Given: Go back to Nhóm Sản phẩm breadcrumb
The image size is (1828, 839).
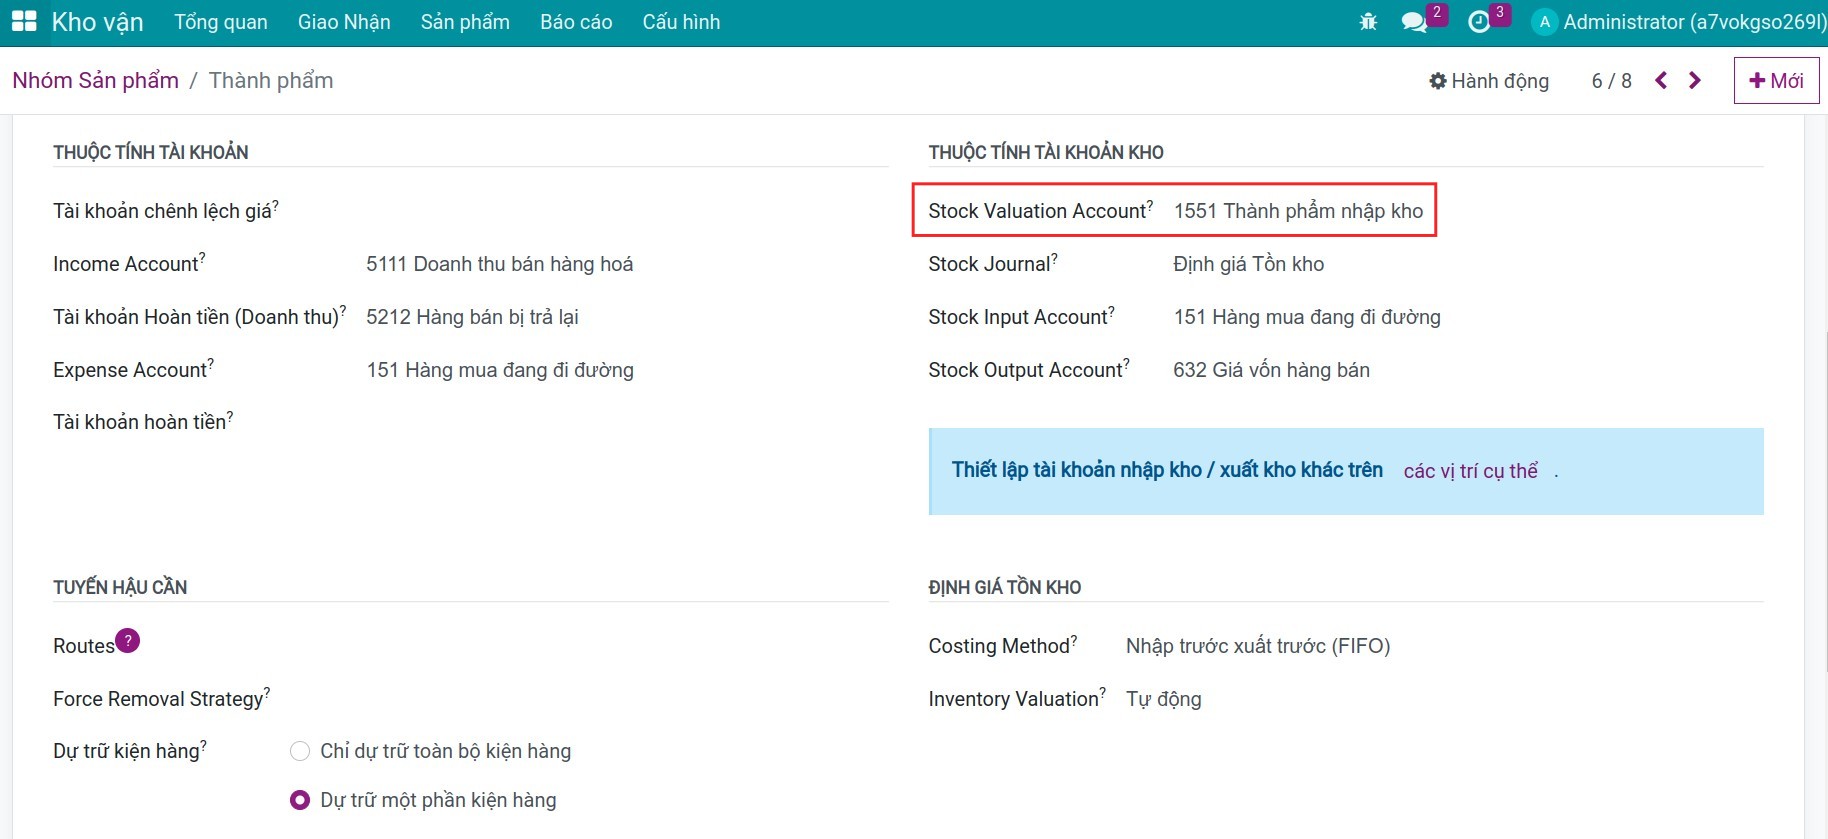Looking at the screenshot, I should [x=96, y=80].
